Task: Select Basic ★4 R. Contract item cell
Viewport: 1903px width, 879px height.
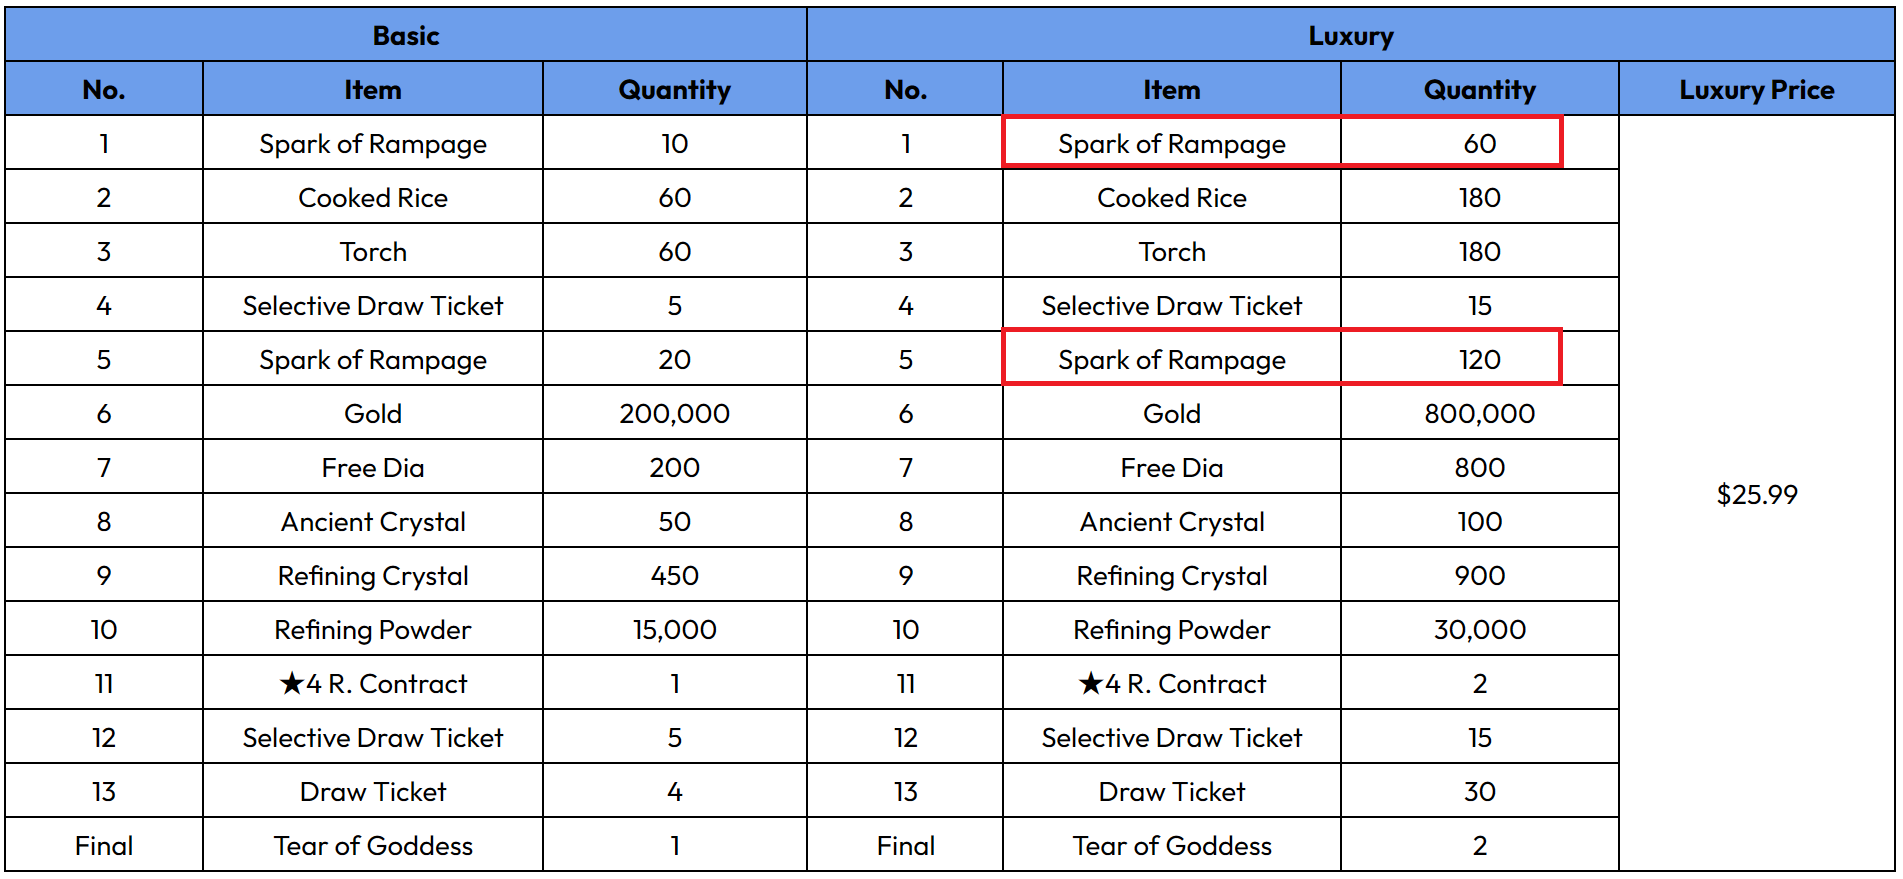Action: coord(373,683)
